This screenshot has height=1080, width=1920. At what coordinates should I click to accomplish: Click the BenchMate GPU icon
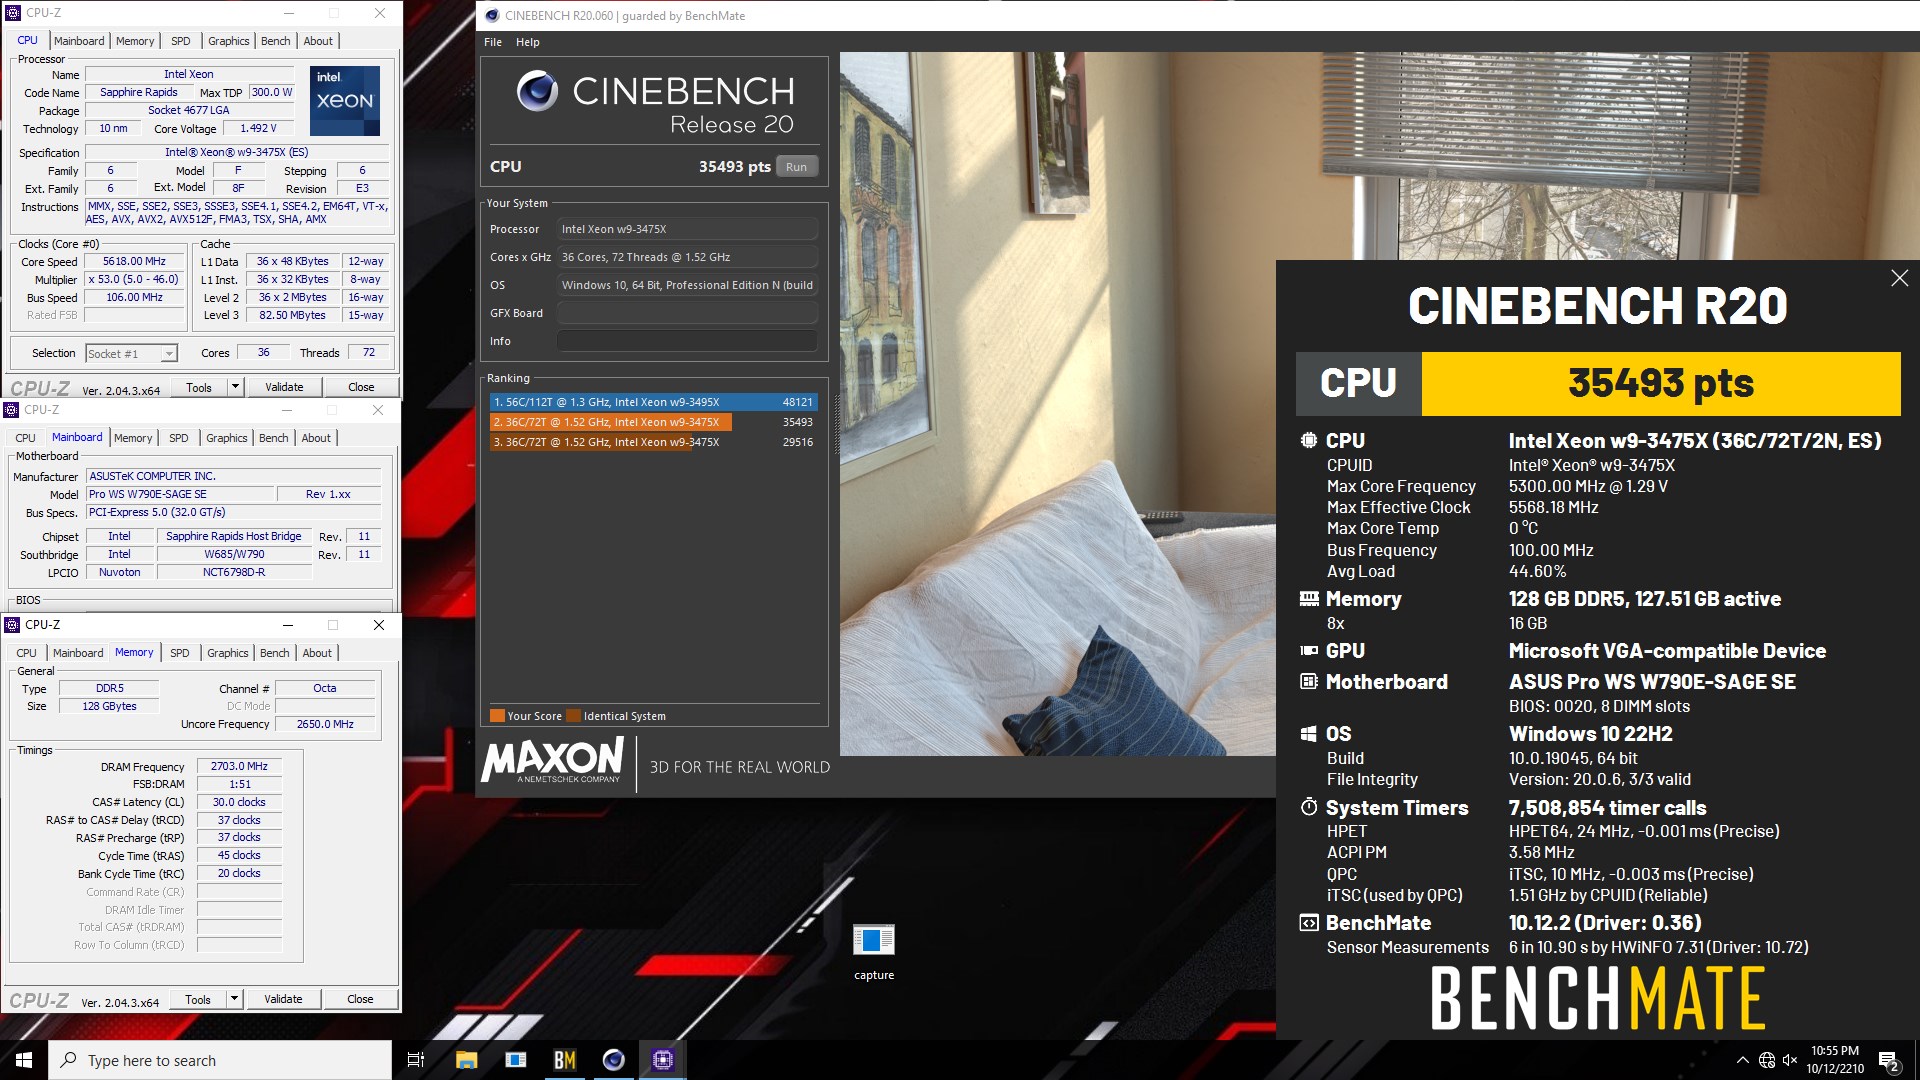1308,650
